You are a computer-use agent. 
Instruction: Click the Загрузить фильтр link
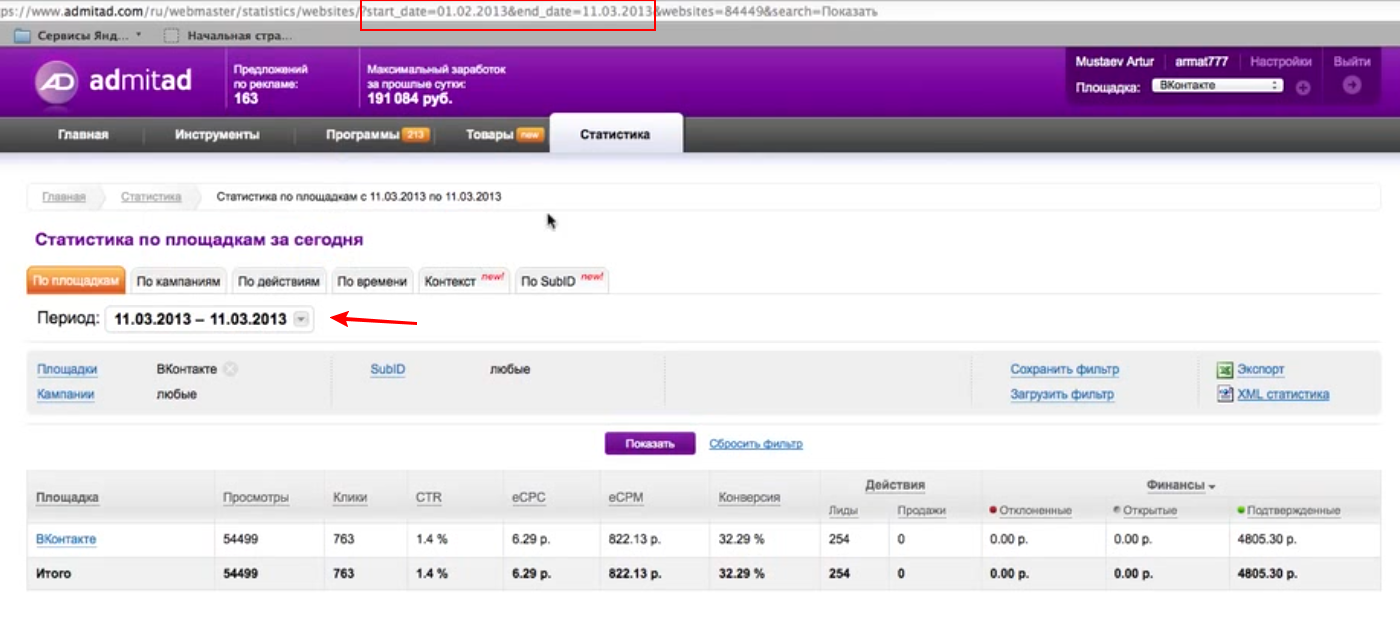pyautogui.click(x=1062, y=394)
